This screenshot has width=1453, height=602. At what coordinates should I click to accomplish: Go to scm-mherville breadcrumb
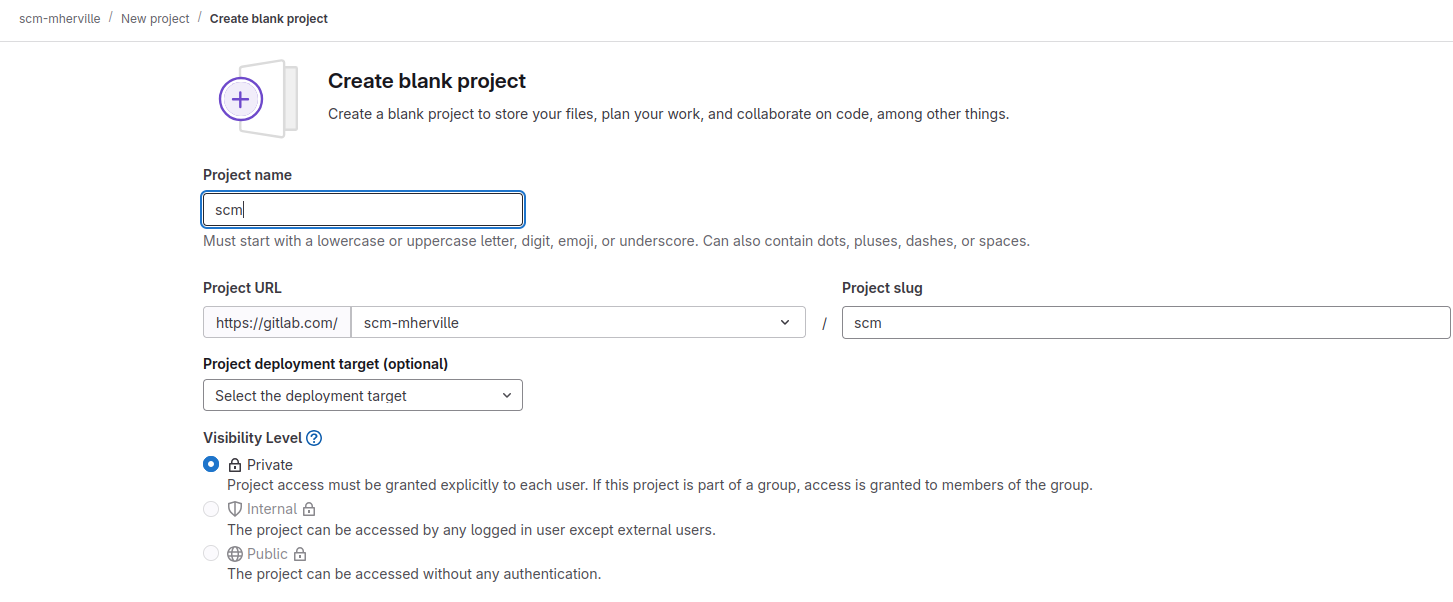click(60, 19)
